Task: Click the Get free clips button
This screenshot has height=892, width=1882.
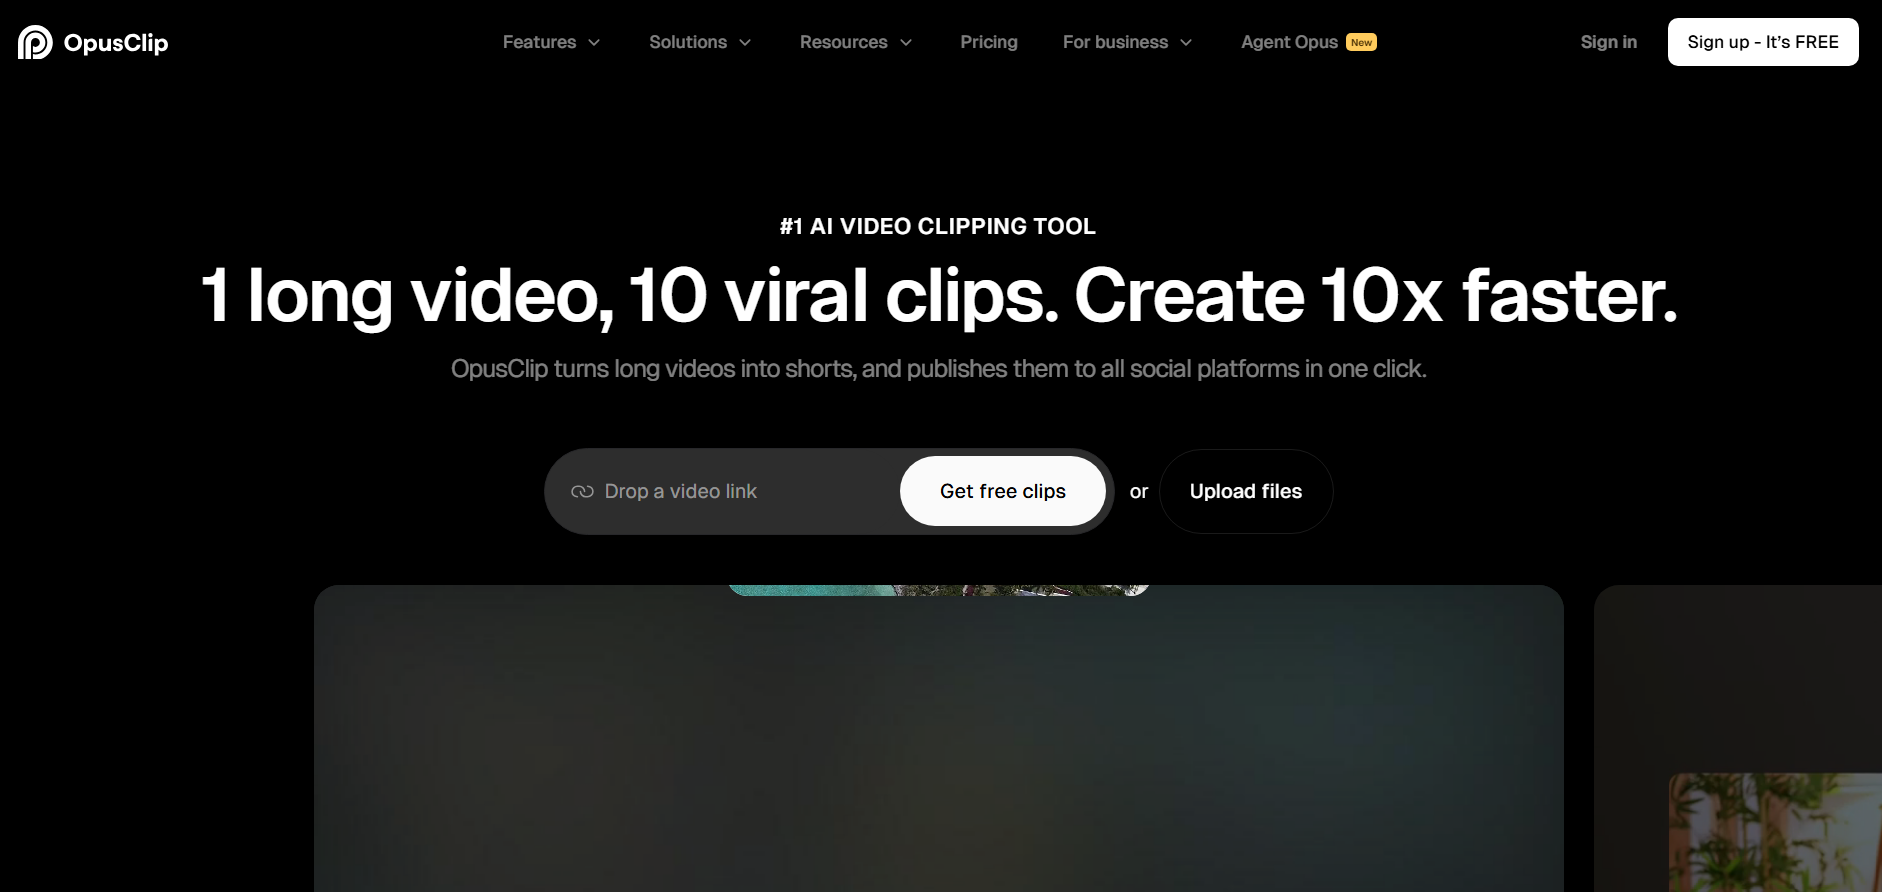Action: click(1003, 491)
